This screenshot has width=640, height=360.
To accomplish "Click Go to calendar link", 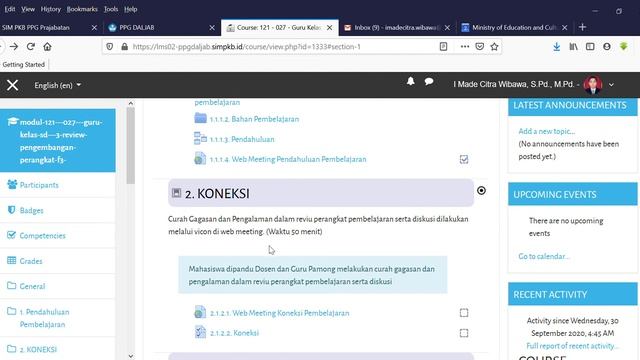I will tap(544, 256).
